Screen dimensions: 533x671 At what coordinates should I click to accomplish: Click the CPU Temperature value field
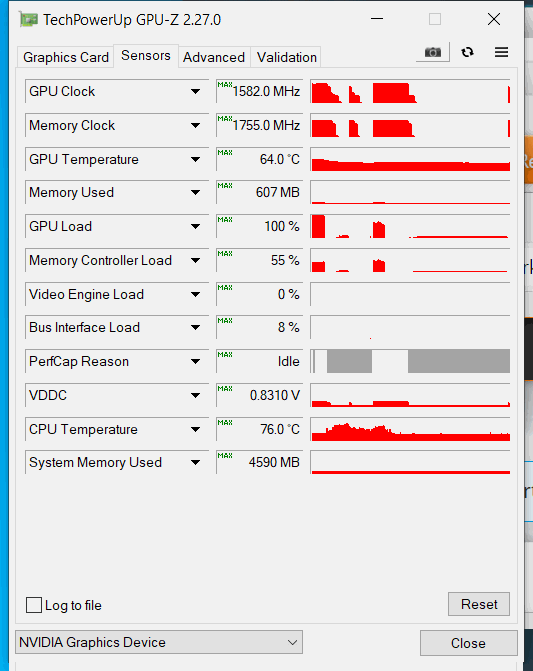coord(260,429)
